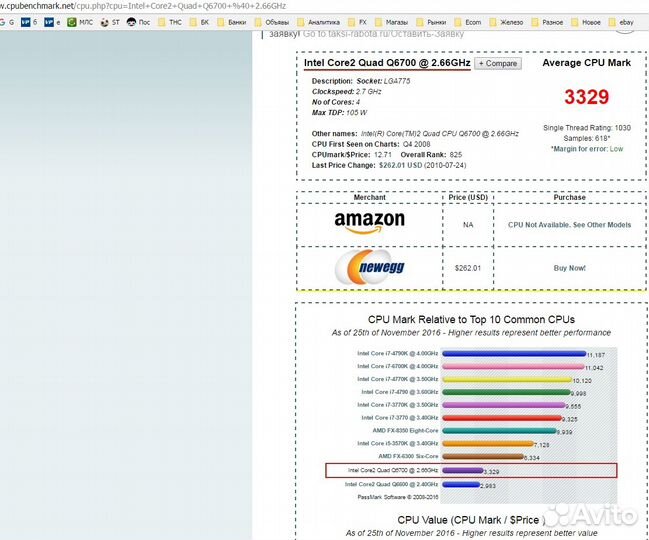Click the 'PassMark Software © 2008-2016' text
This screenshot has width=649, height=540.
(x=397, y=497)
